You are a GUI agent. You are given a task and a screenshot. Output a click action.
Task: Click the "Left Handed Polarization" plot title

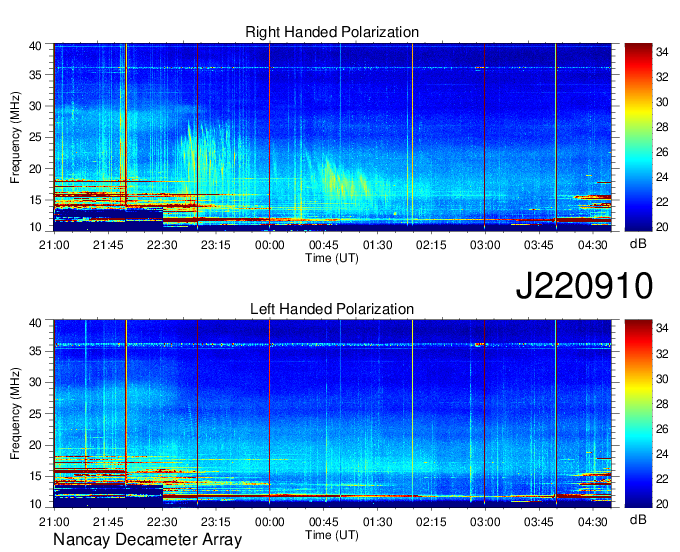[x=332, y=309]
